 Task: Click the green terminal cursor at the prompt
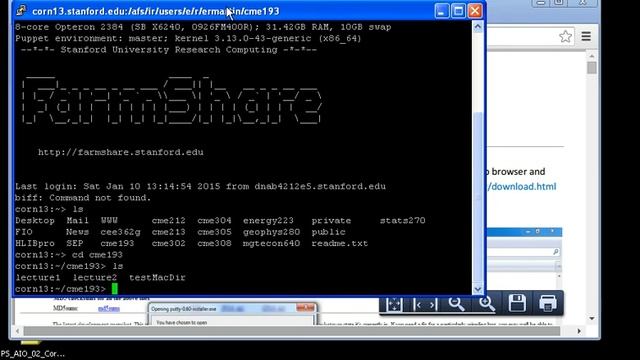pyautogui.click(x=115, y=289)
